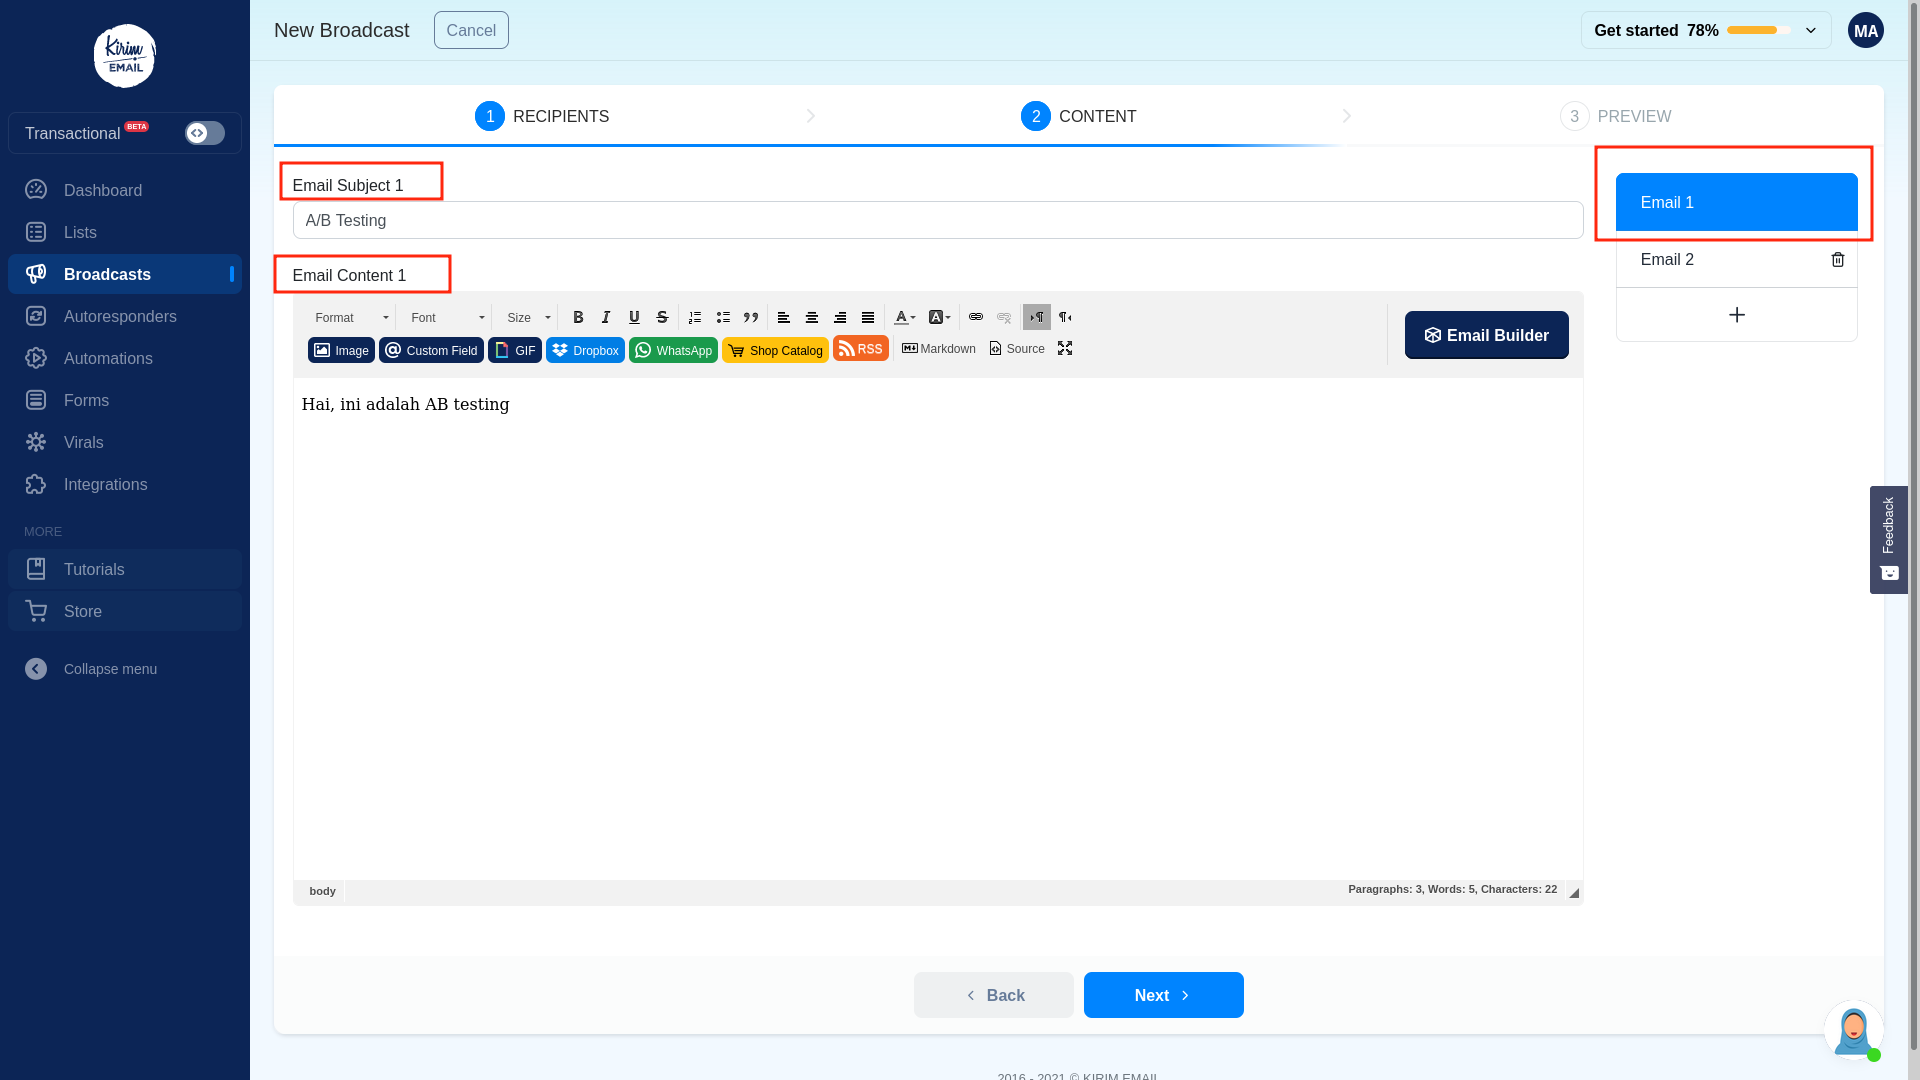Click the Insert Image icon
Image resolution: width=1920 pixels, height=1080 pixels.
pyautogui.click(x=340, y=349)
